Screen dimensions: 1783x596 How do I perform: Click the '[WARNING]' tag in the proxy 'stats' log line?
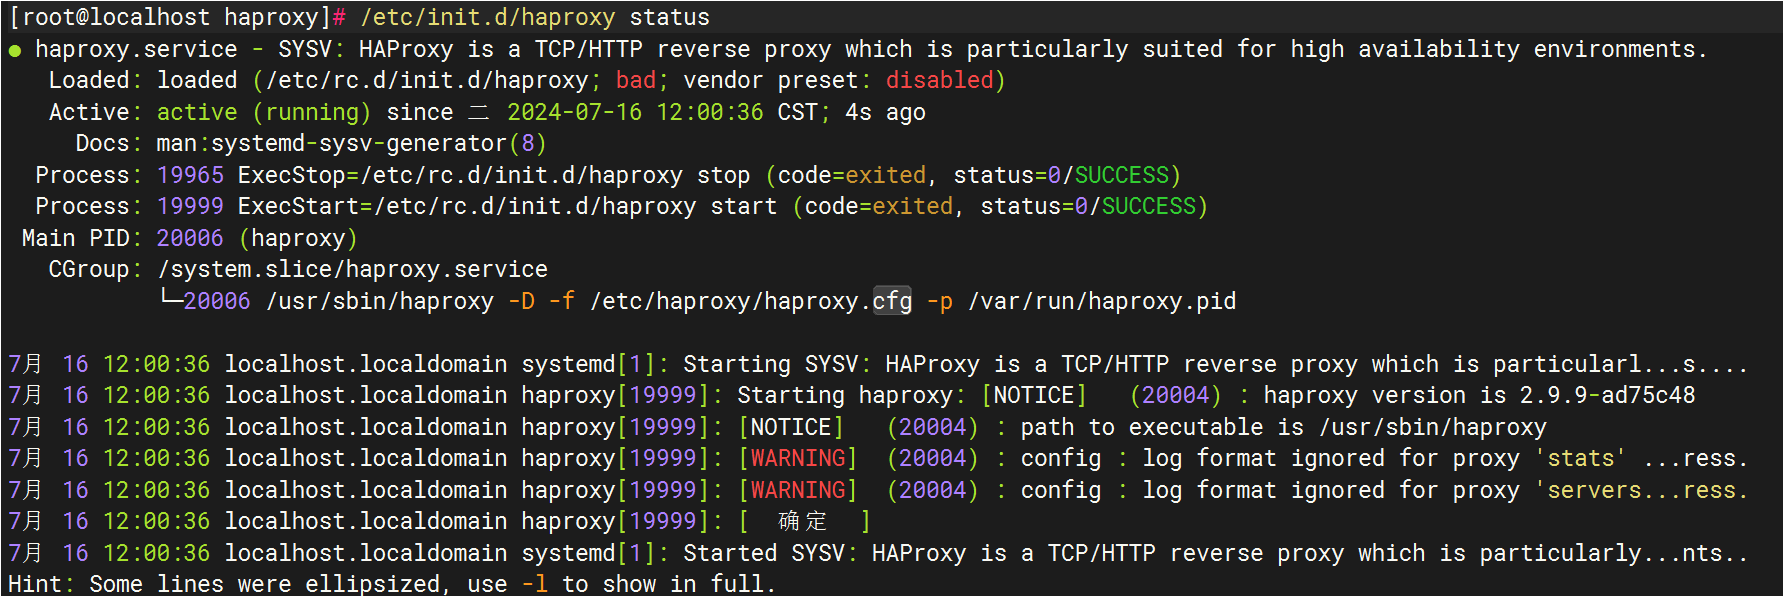(x=798, y=458)
